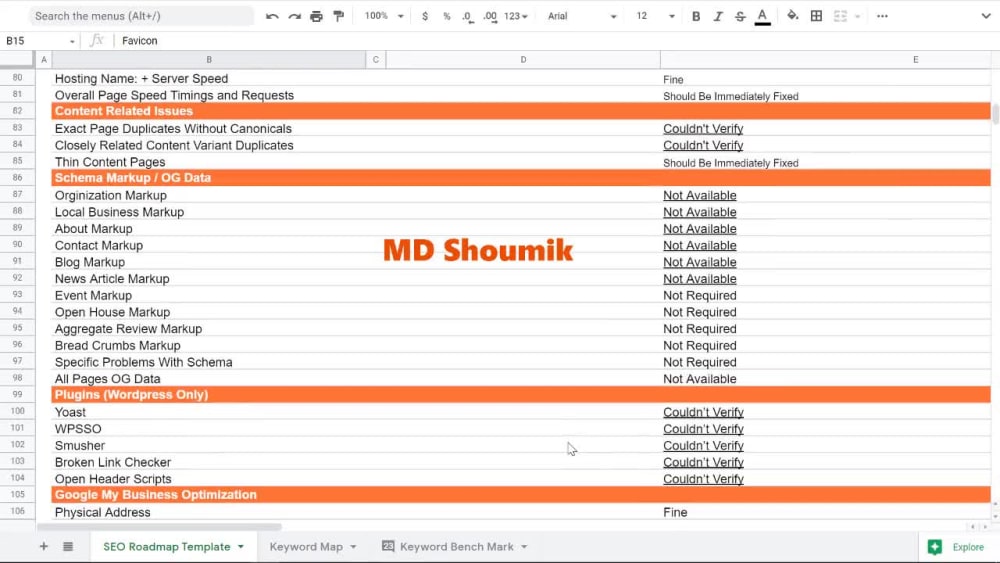Open the All Sheets list icon
Image resolution: width=1000 pixels, height=563 pixels.
(x=68, y=546)
